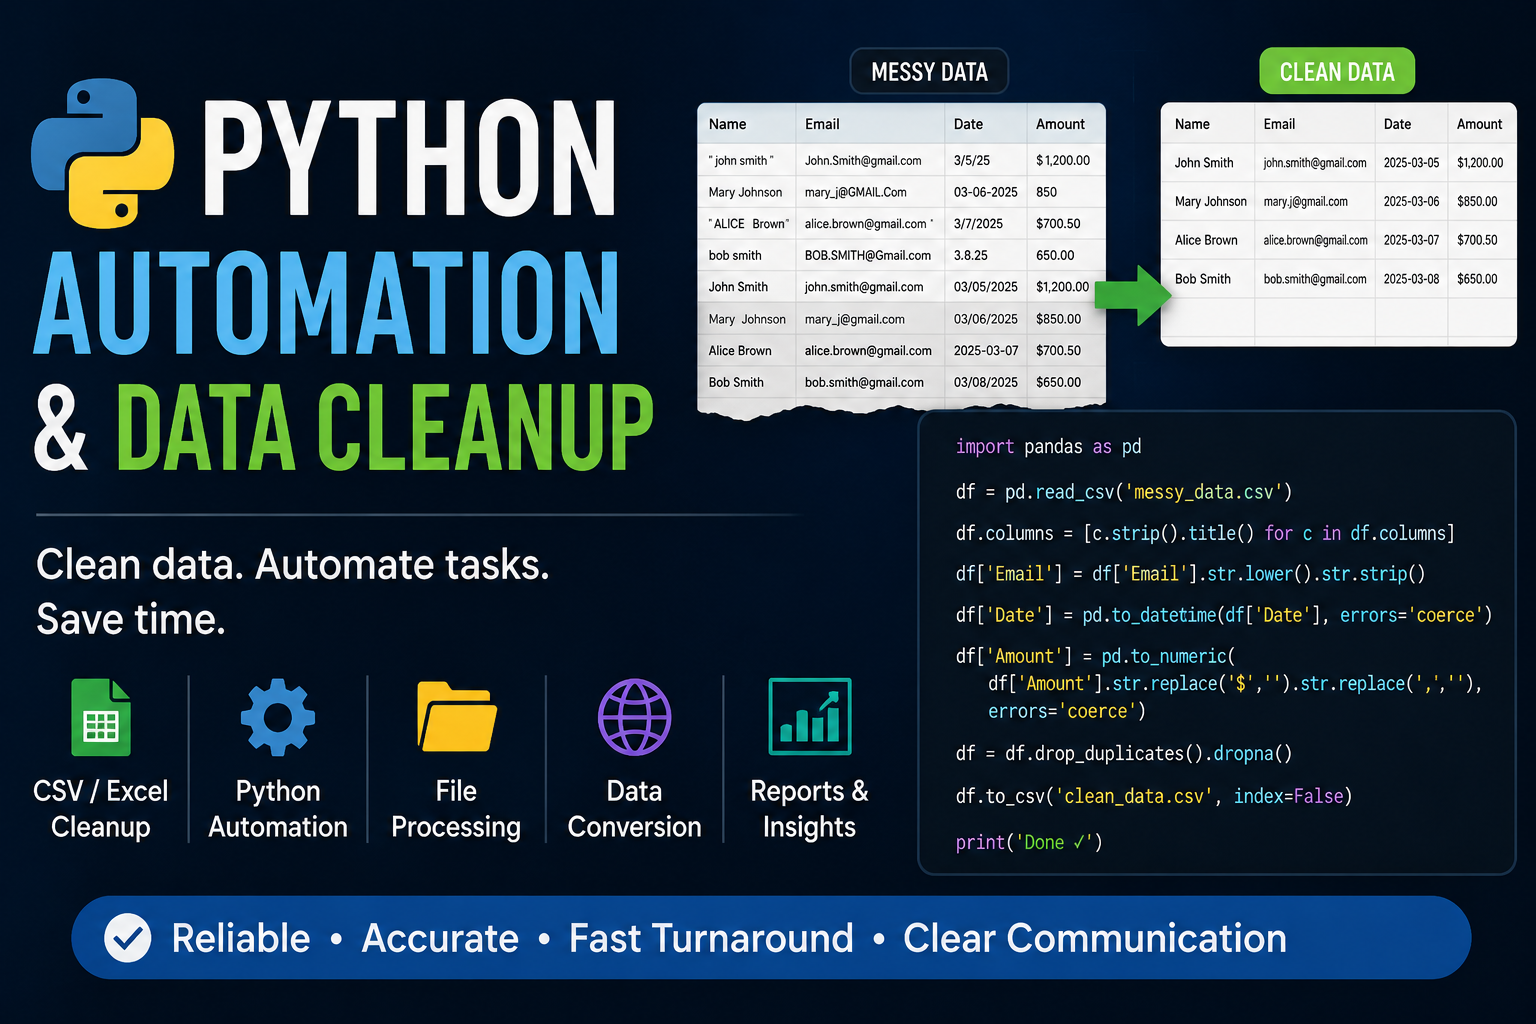Open the yellow folder File Processing icon
The image size is (1536, 1024).
[x=456, y=716]
